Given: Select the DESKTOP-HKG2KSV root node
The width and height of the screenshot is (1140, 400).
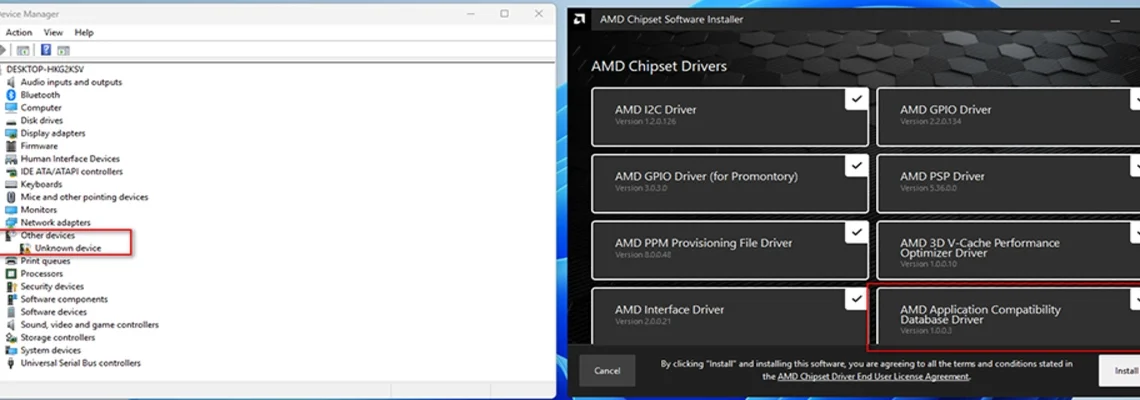Looking at the screenshot, I should (x=45, y=69).
